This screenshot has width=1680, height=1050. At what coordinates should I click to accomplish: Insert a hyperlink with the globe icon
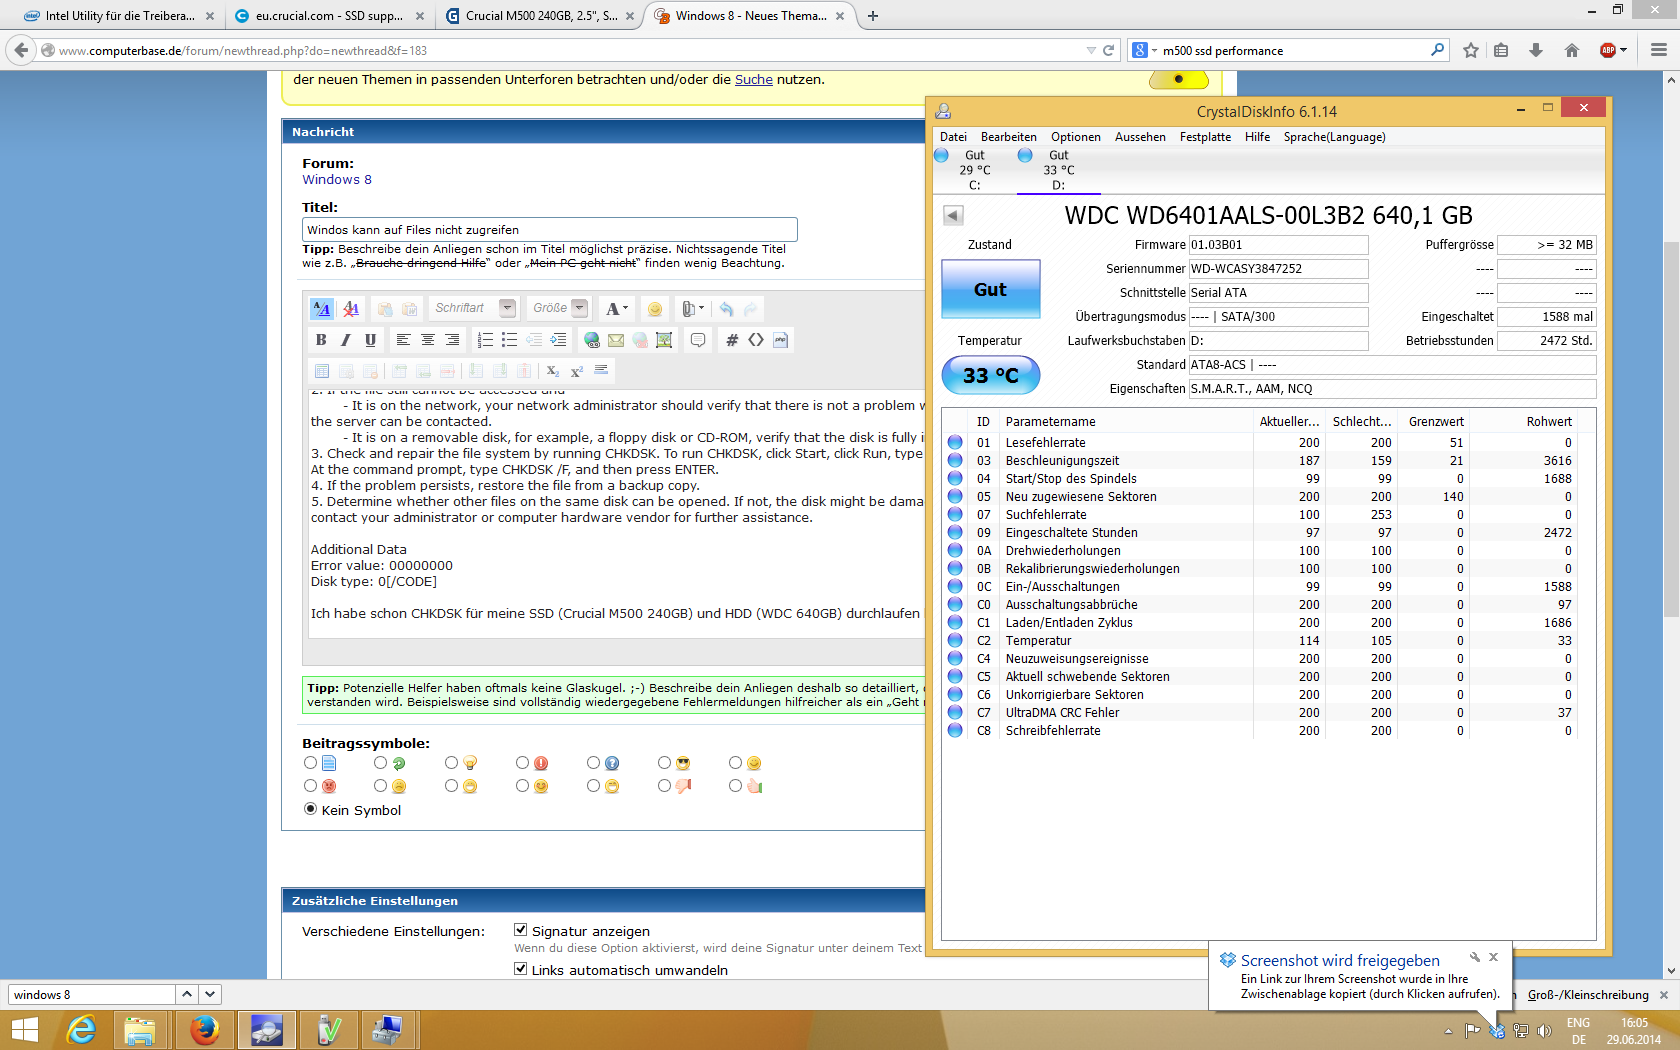[x=592, y=340]
